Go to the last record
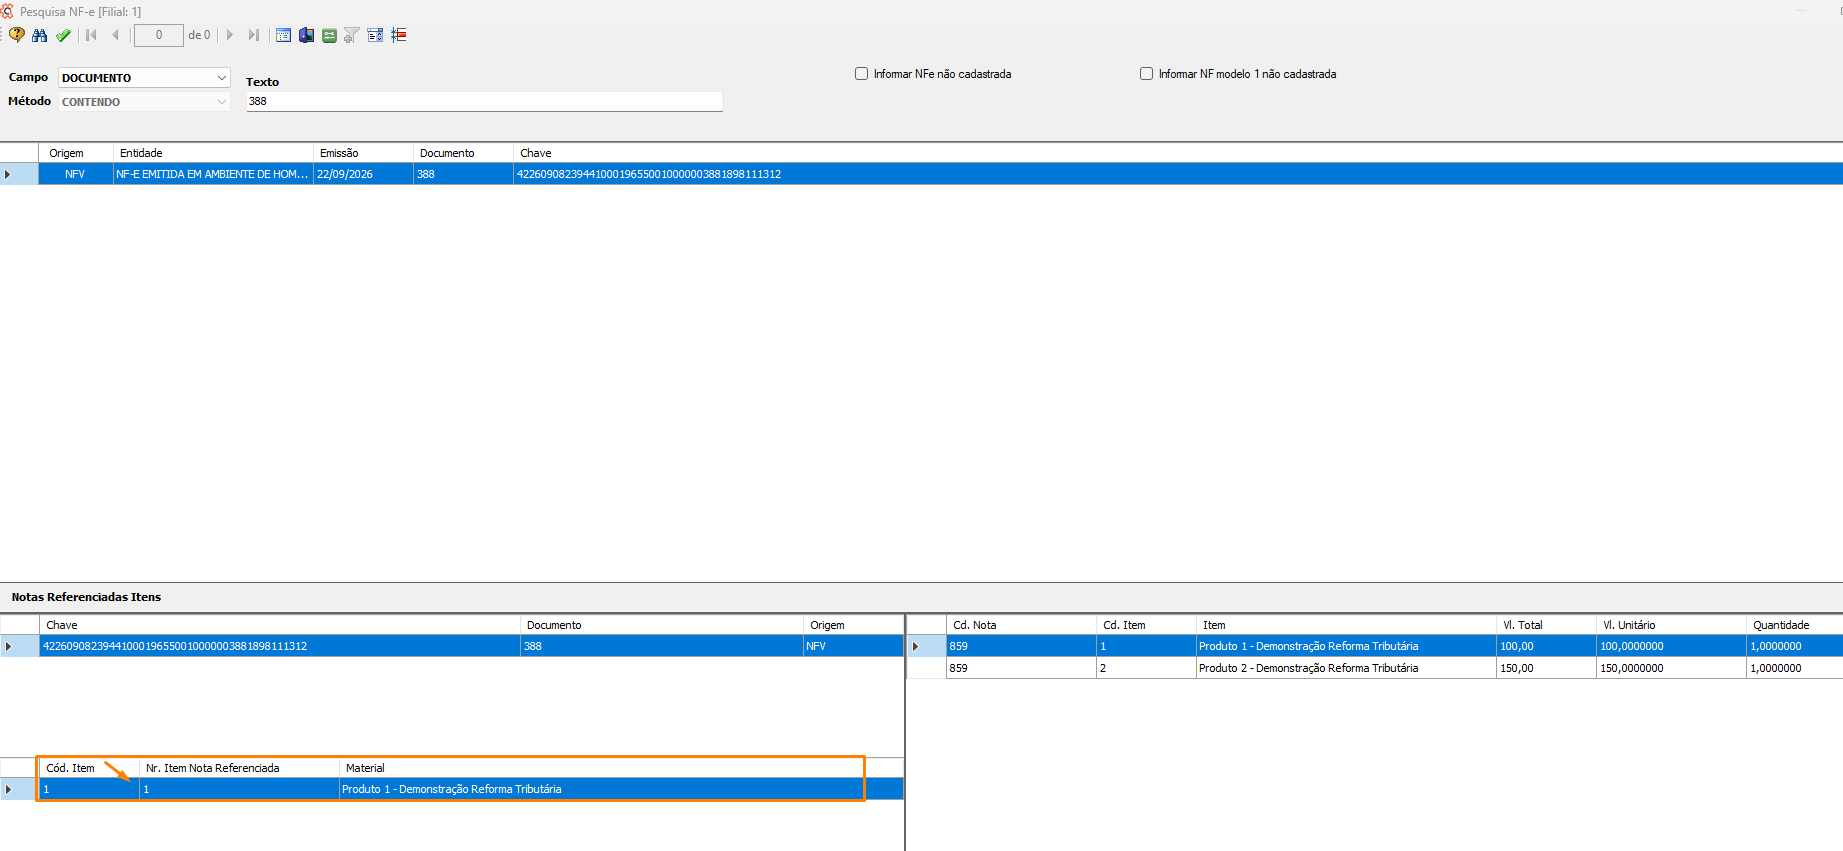 (254, 35)
